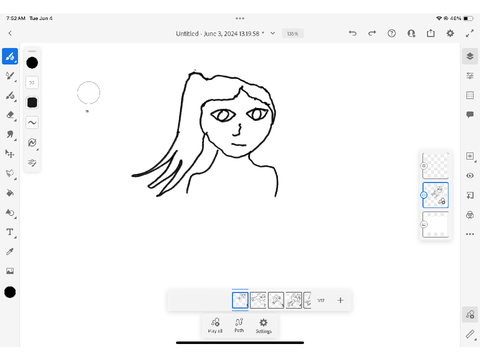Redo the last action
This screenshot has height=360, width=480.
coord(372,33)
